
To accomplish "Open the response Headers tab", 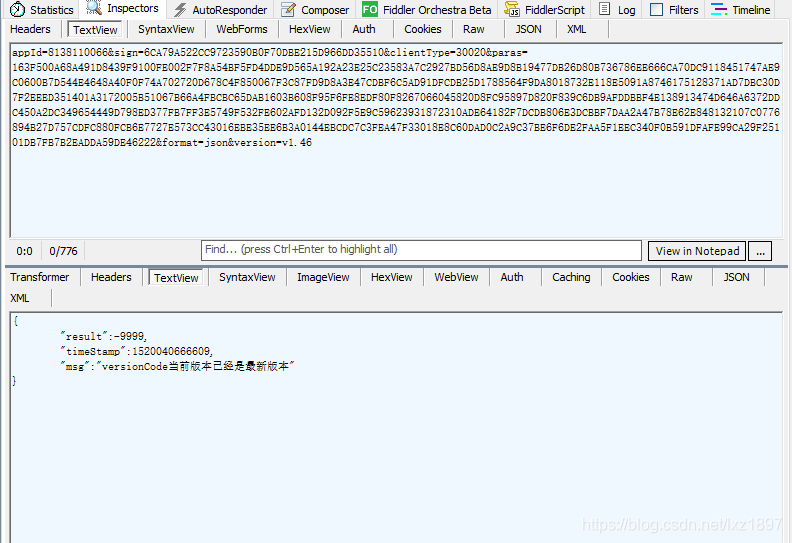I will pyautogui.click(x=111, y=277).
